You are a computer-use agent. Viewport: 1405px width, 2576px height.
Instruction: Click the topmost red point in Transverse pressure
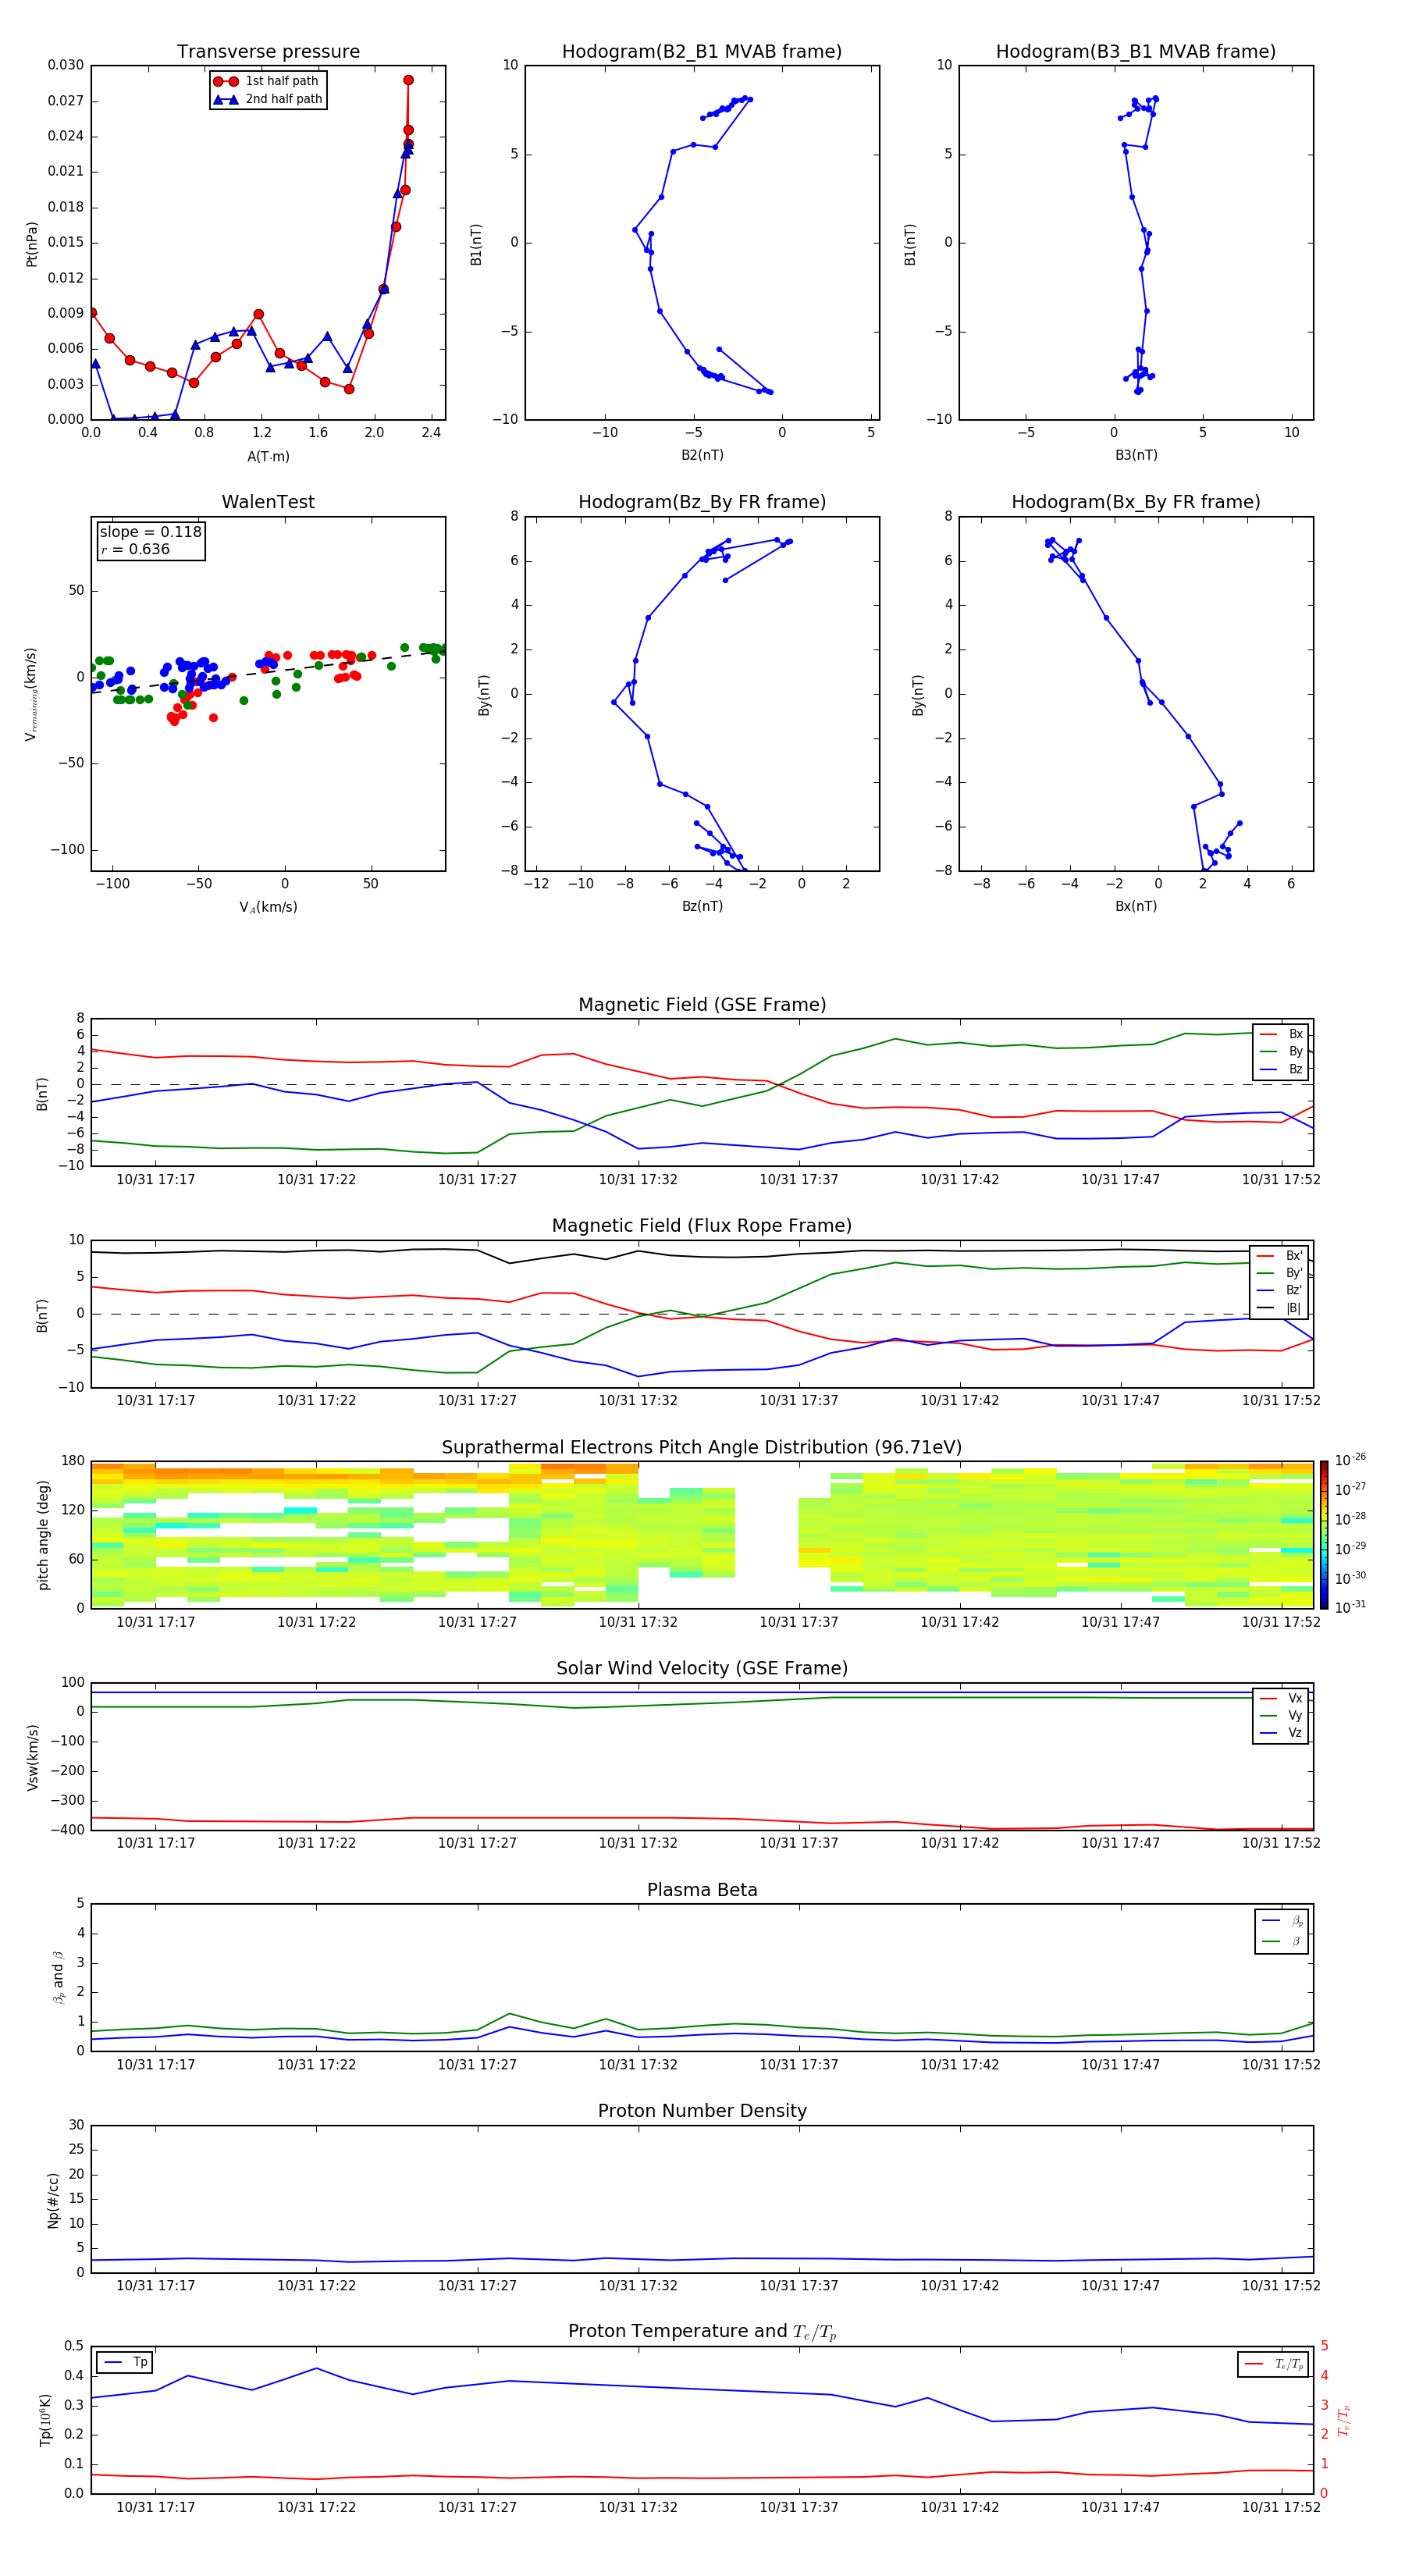click(408, 80)
